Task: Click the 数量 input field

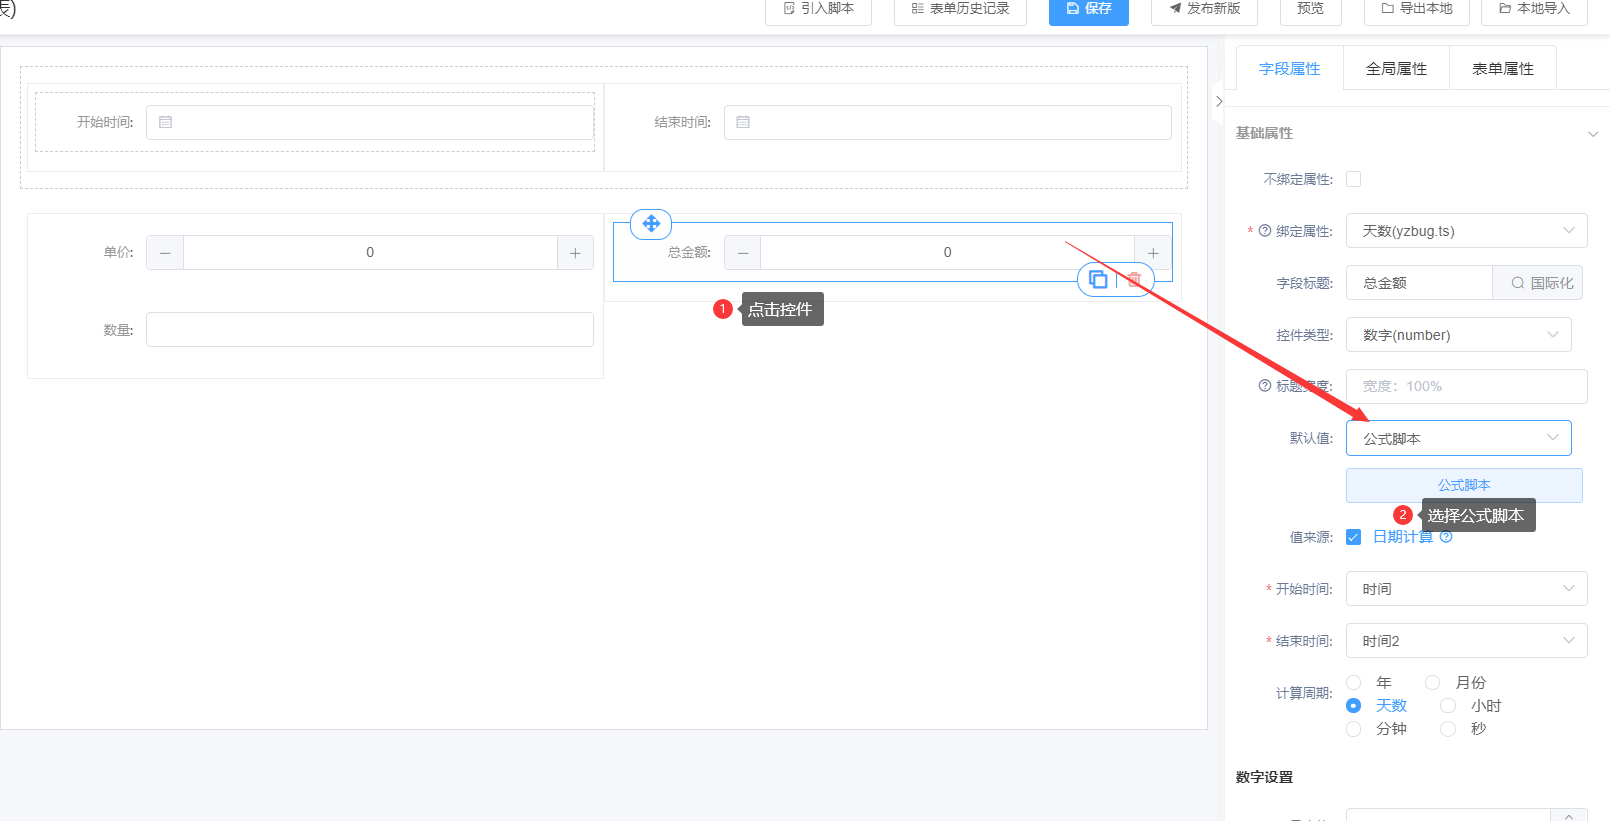Action: tap(370, 330)
